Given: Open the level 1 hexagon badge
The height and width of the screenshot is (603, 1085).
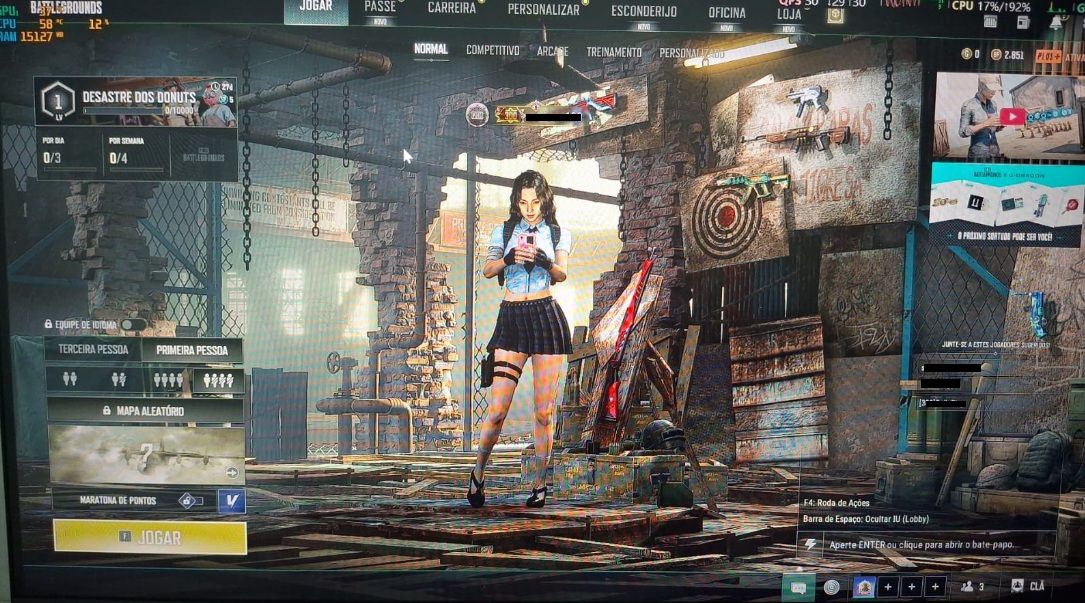Looking at the screenshot, I should (57, 101).
